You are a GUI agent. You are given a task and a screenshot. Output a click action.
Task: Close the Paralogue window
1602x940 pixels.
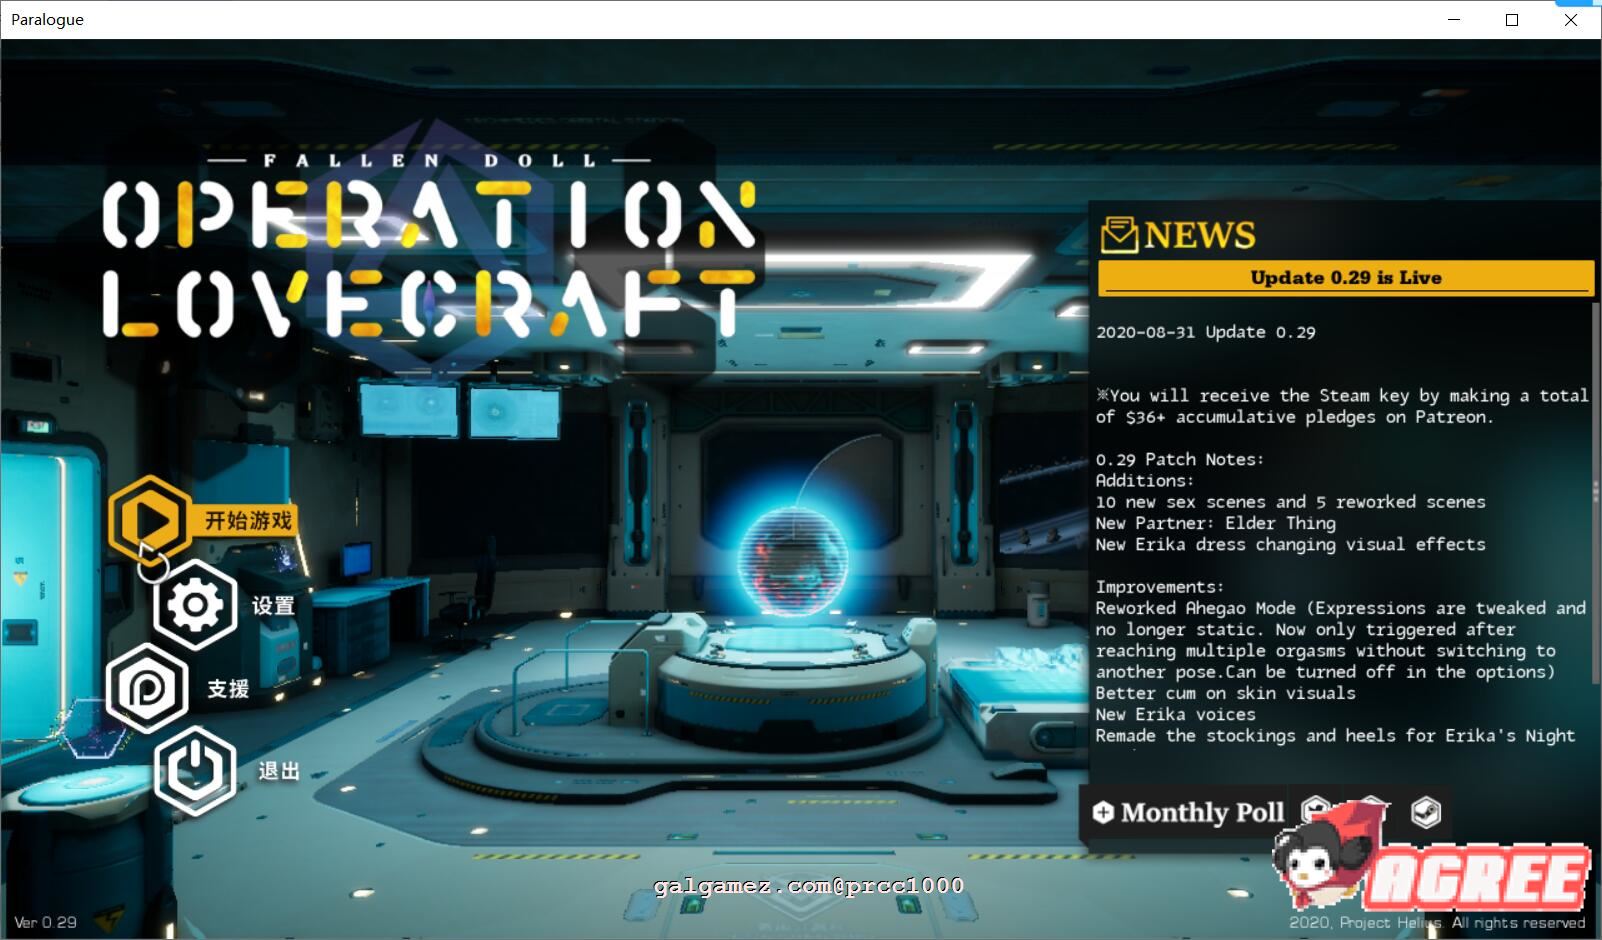click(1571, 20)
